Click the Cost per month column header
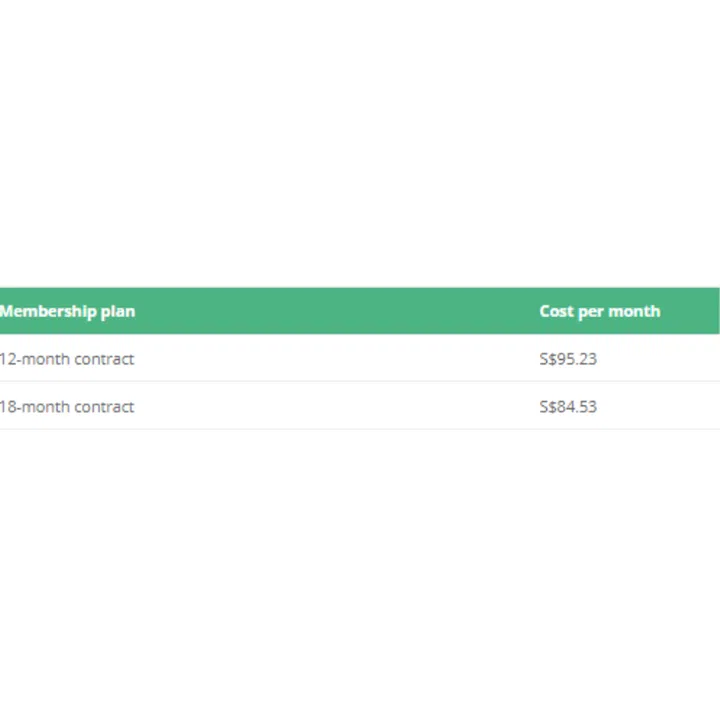720x720 pixels. click(x=599, y=311)
